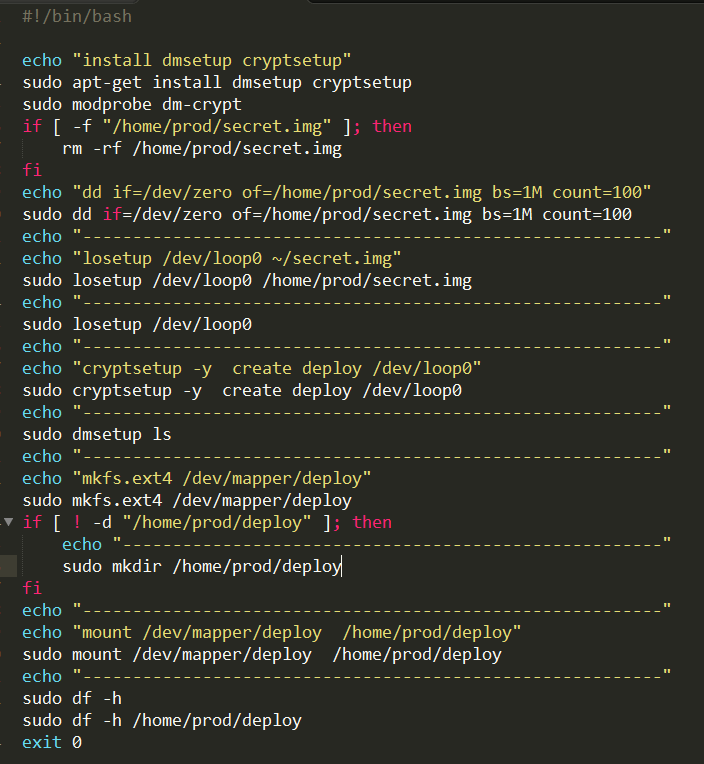
Task: Click the echo "mount /dev/mapper/deploy" line
Action: (x=272, y=632)
